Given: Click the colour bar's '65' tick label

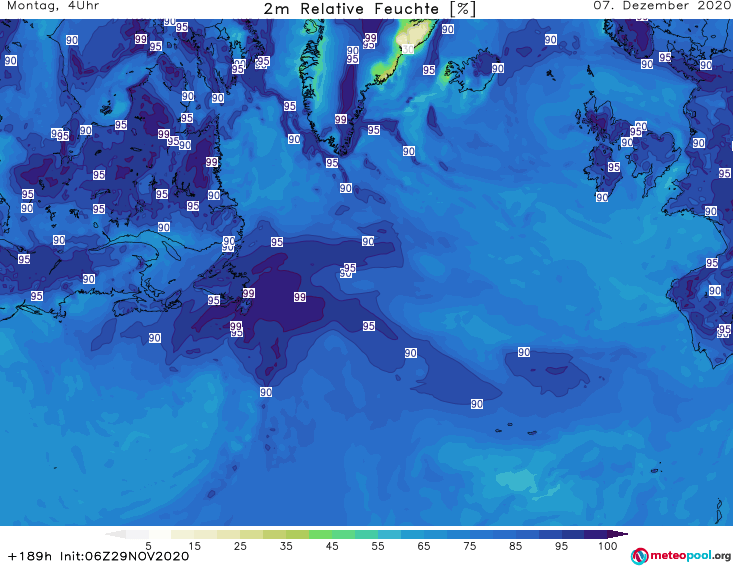Looking at the screenshot, I should tap(424, 546).
